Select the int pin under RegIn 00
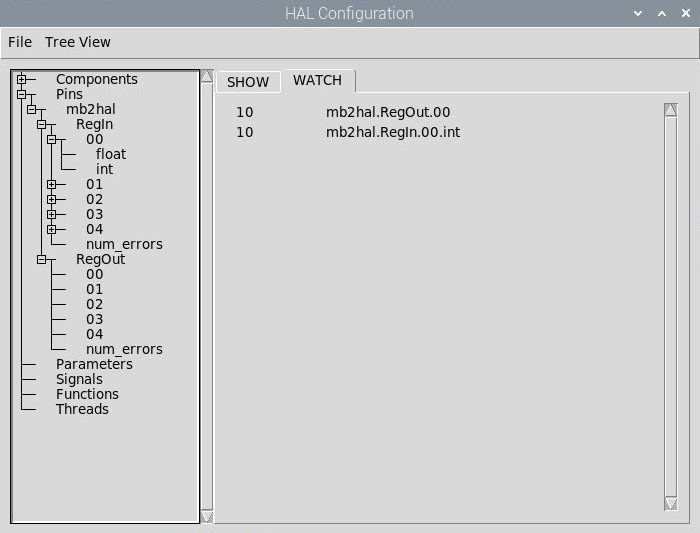Image resolution: width=700 pixels, height=533 pixels. pyautogui.click(x=105, y=170)
